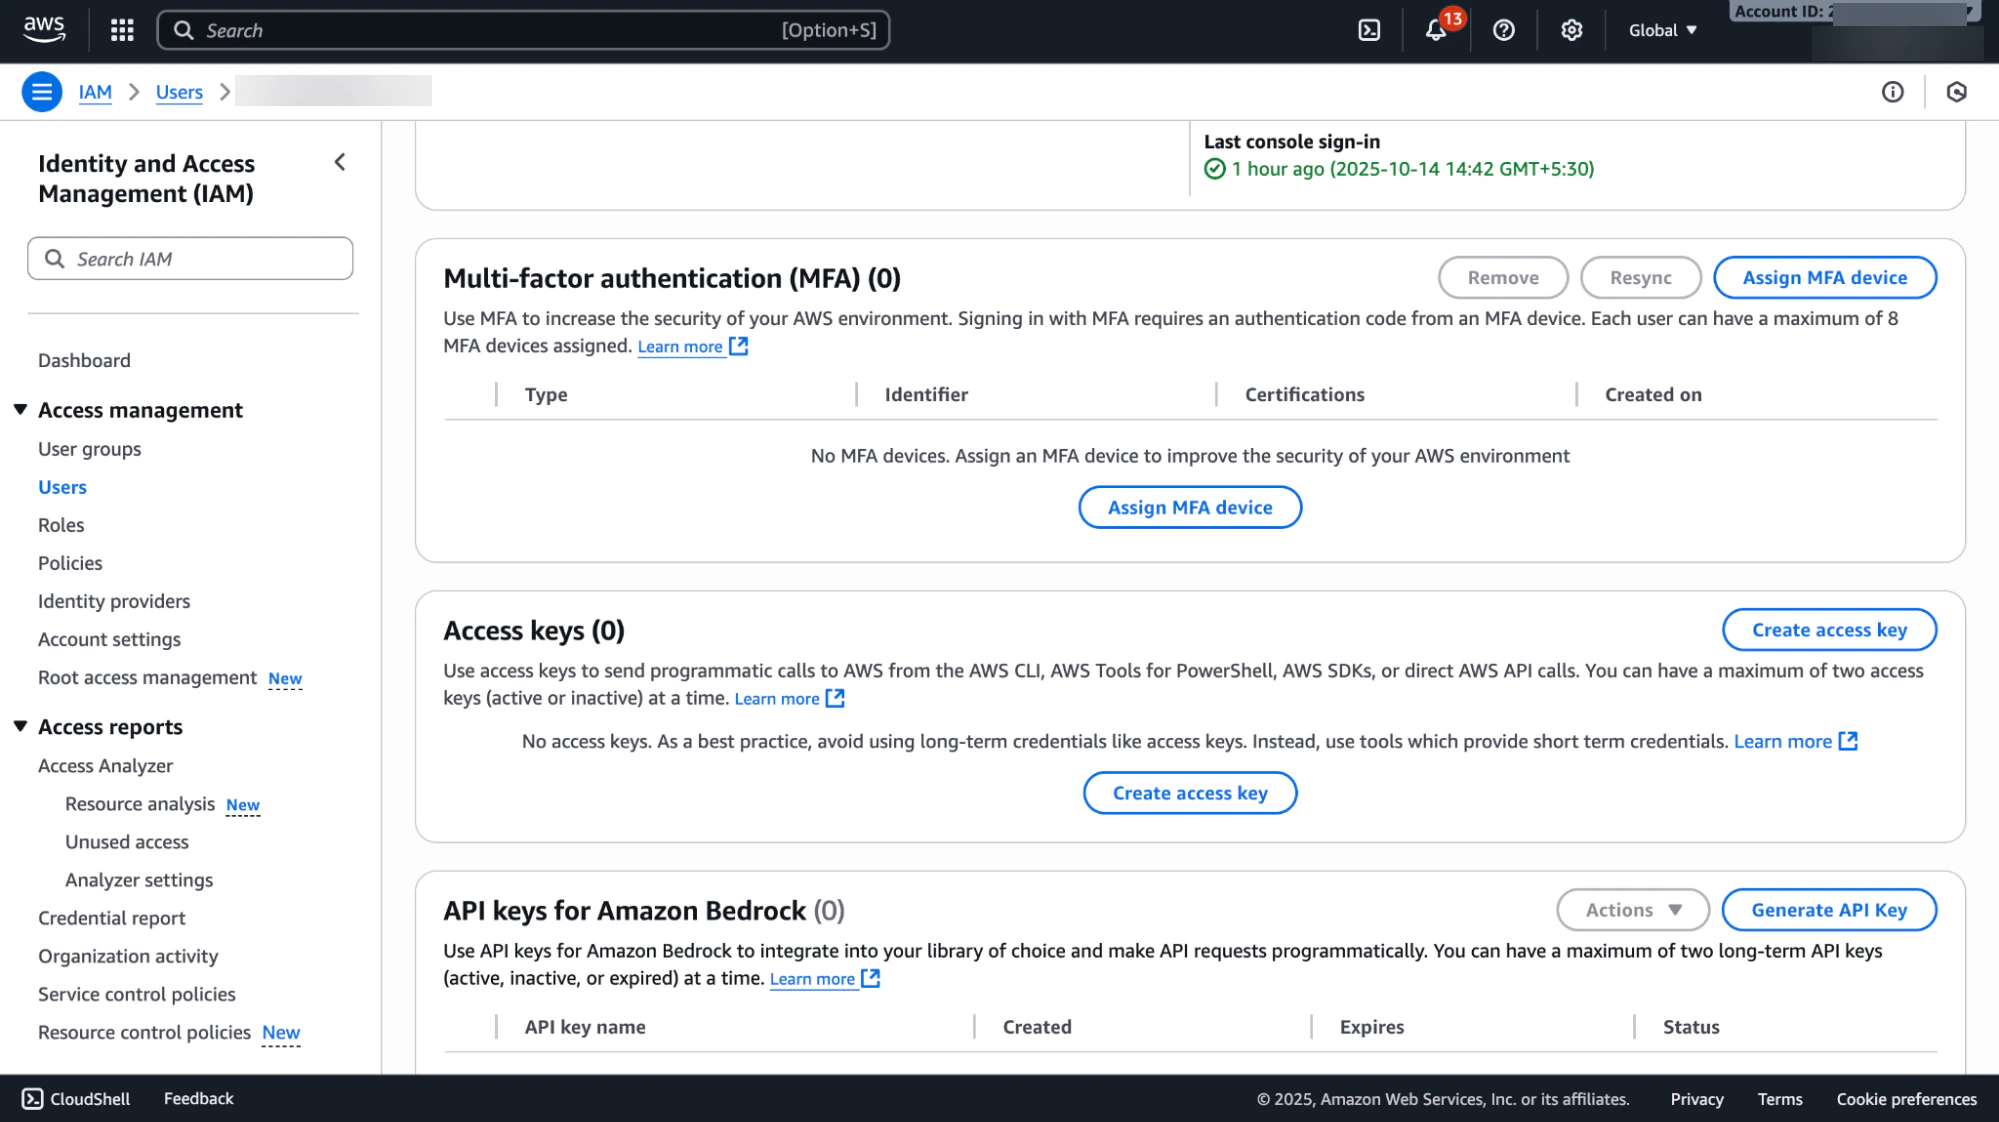Click inside the Search IAM field
Image resolution: width=1999 pixels, height=1122 pixels.
tap(190, 258)
